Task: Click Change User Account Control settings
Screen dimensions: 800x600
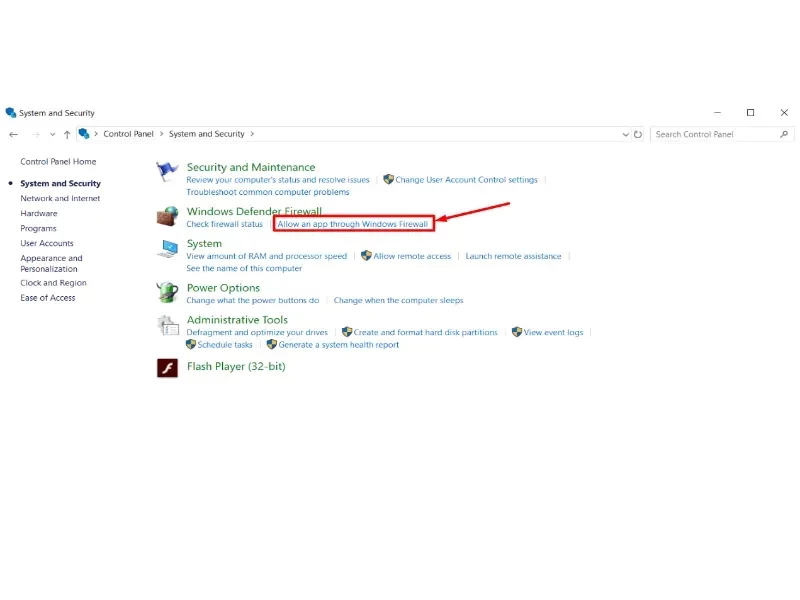Action: tap(466, 180)
